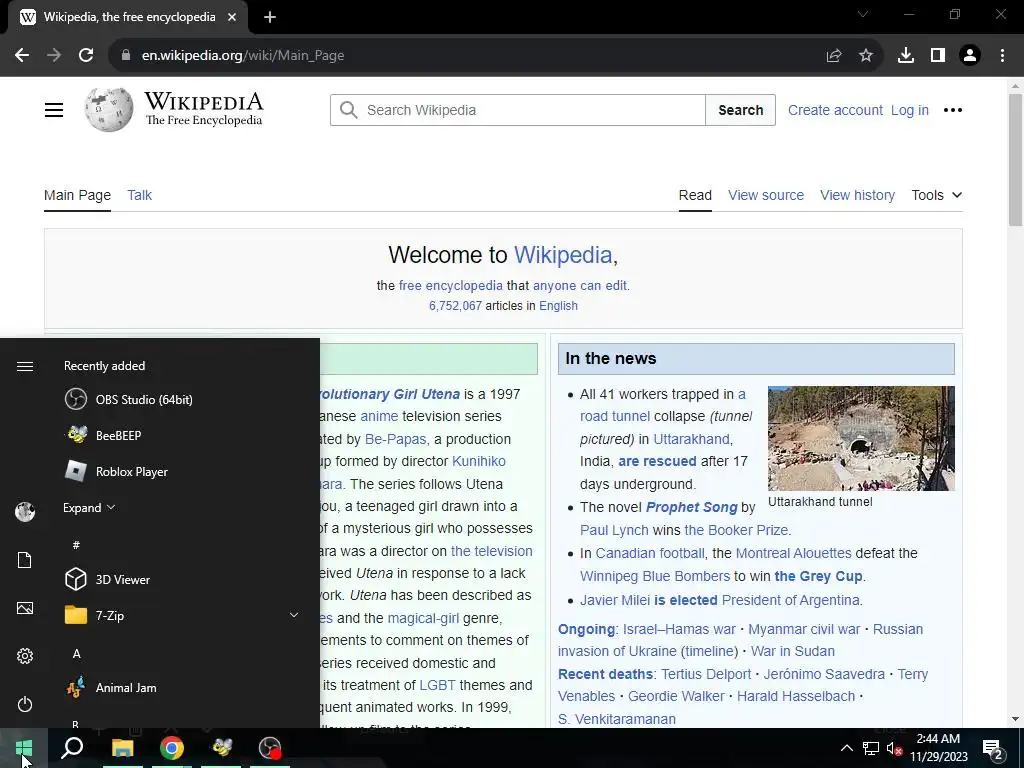Open taskbar Search magnifier
The height and width of the screenshot is (768, 1024).
coord(72,748)
